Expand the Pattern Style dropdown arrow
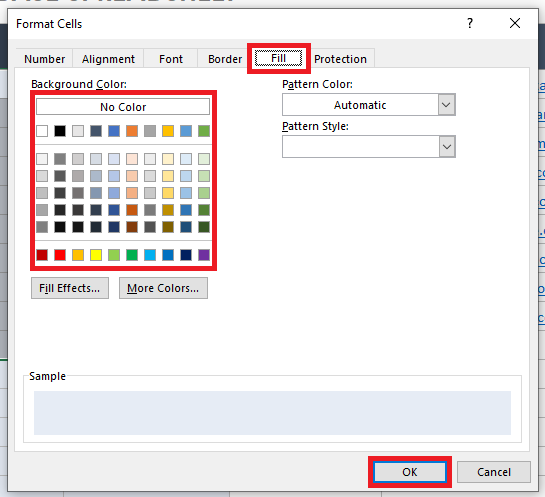545x497 pixels. click(446, 146)
